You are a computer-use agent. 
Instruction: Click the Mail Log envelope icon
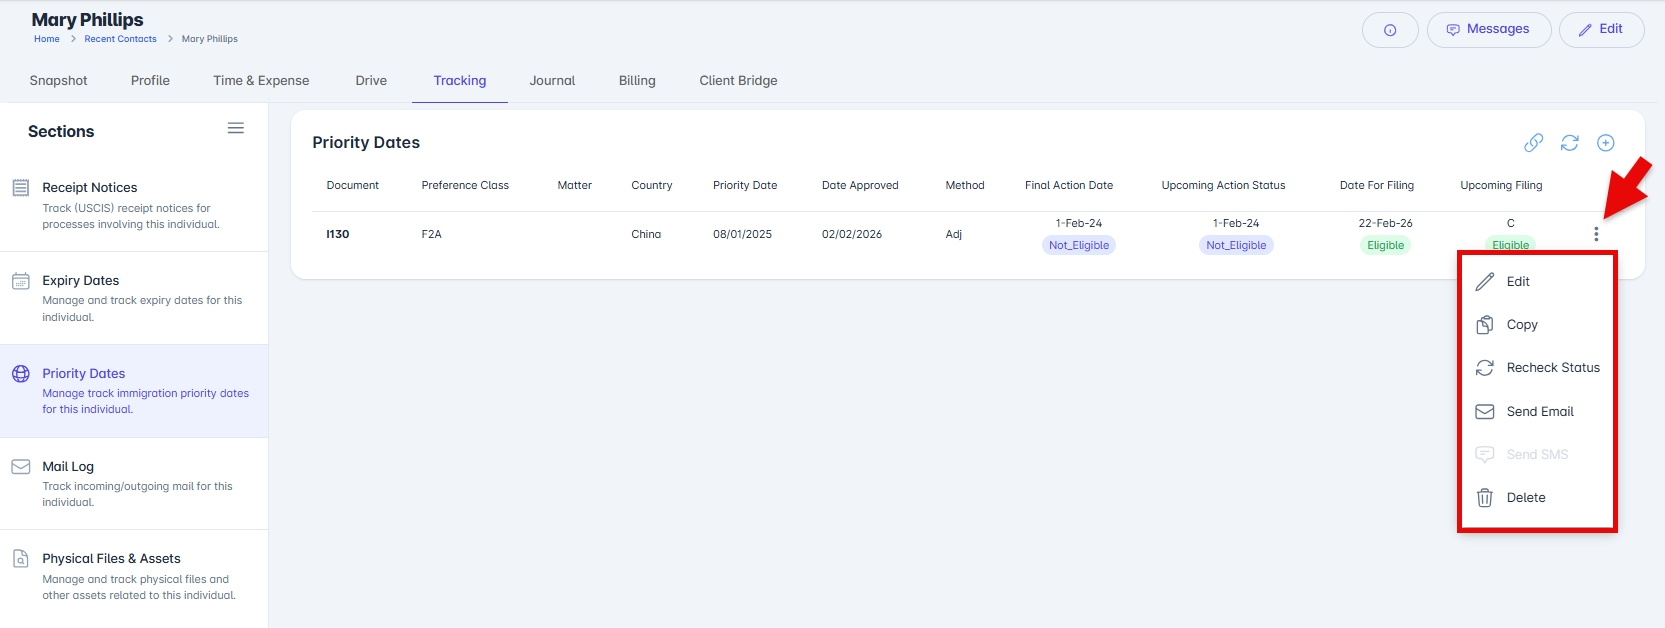click(x=20, y=467)
